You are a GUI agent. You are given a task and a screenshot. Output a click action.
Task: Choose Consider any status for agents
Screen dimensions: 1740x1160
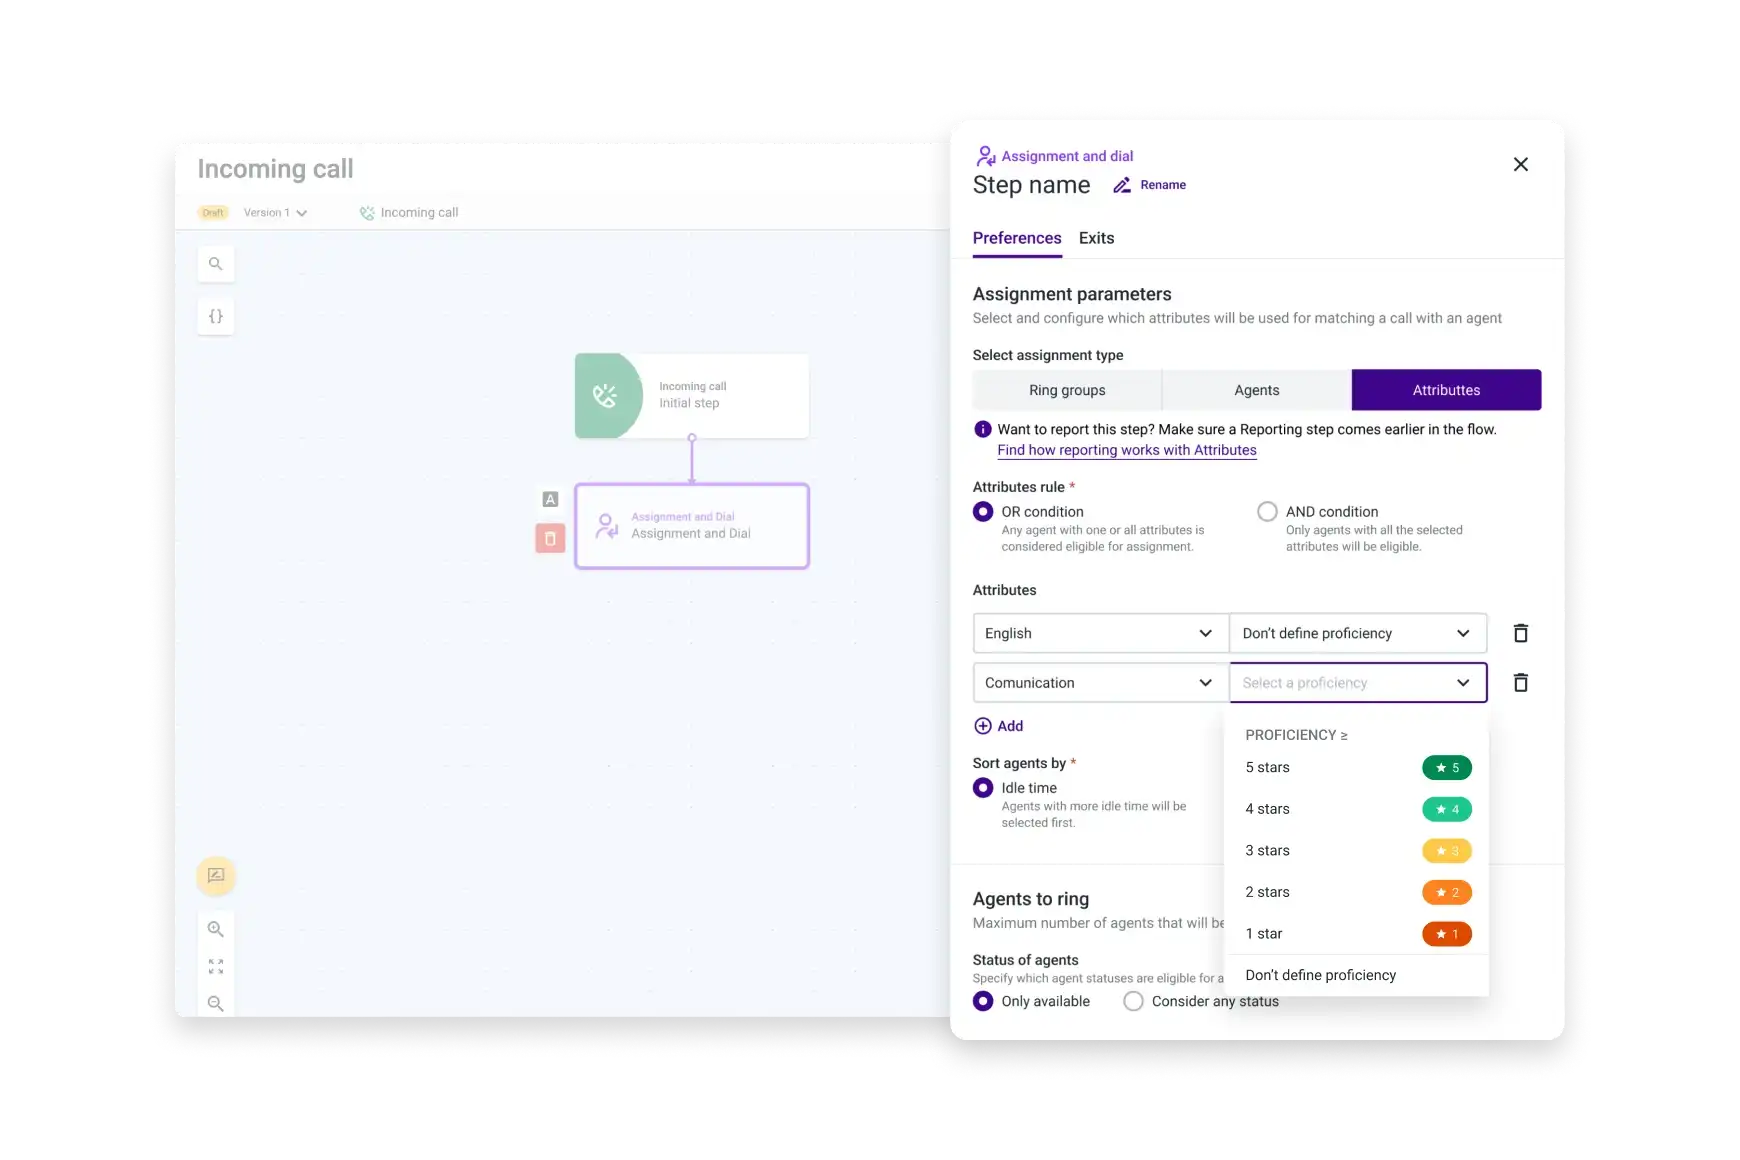pyautogui.click(x=1133, y=1001)
